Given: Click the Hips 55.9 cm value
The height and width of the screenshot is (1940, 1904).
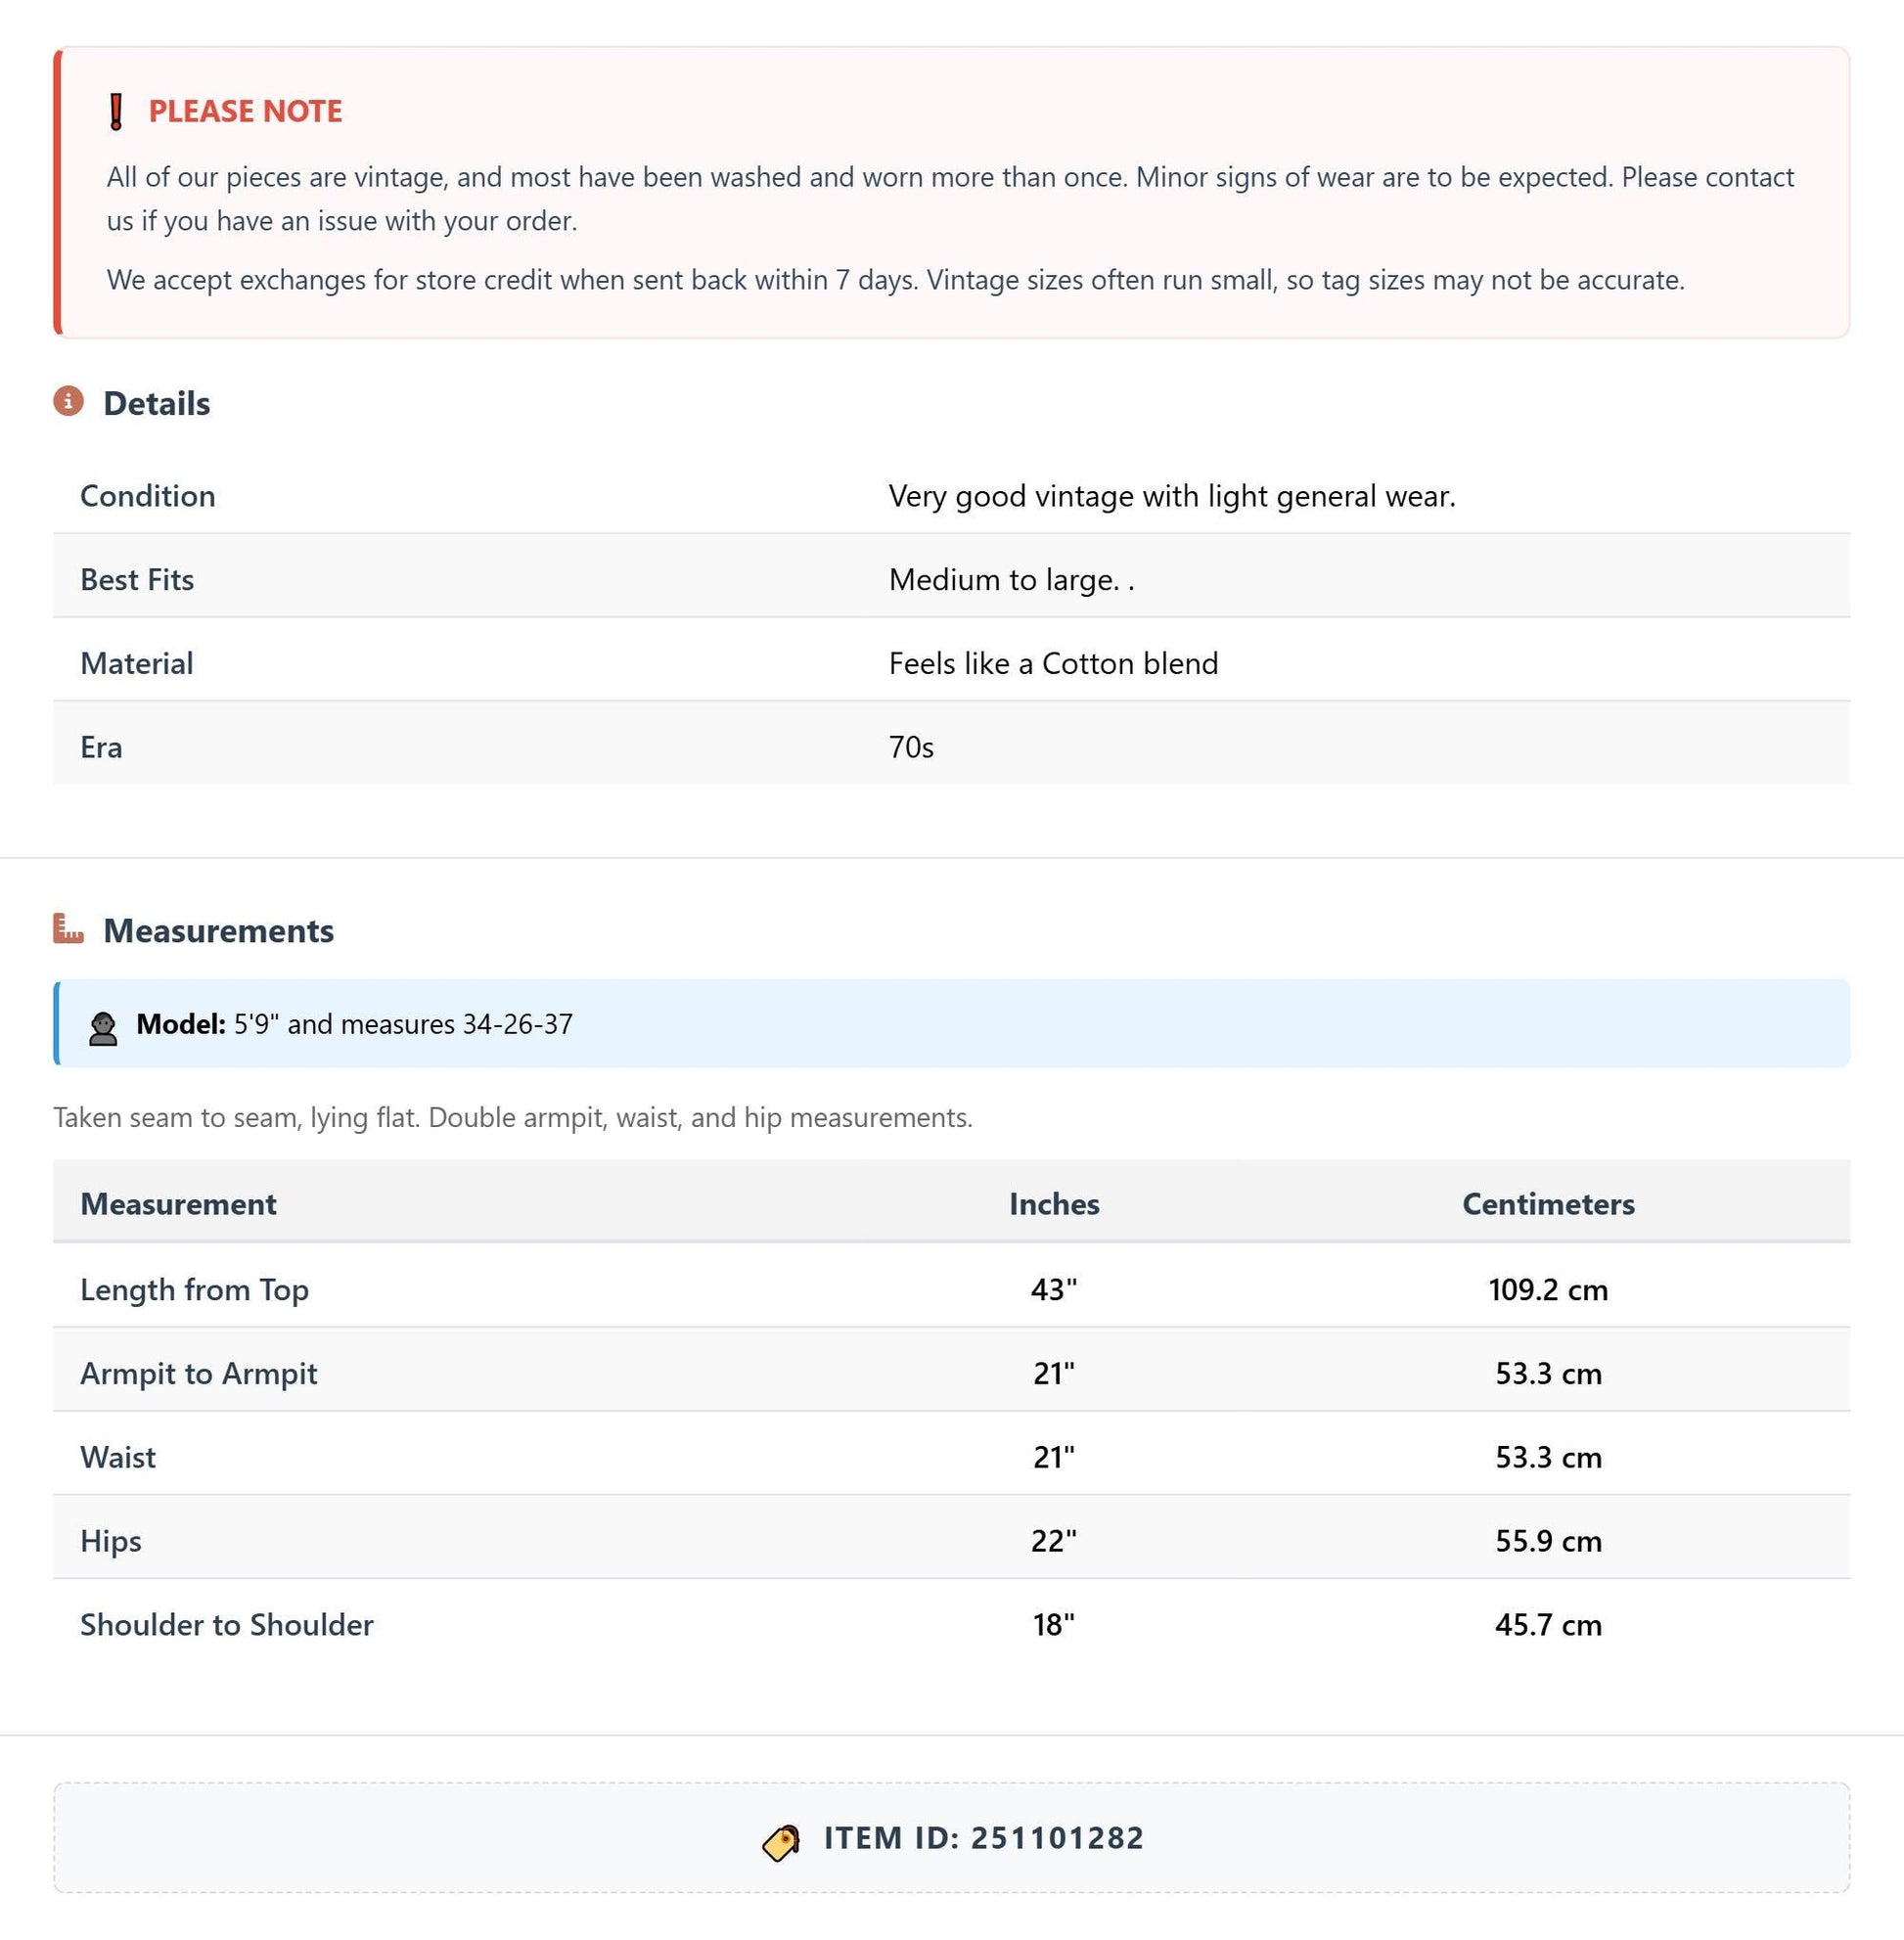Looking at the screenshot, I should pyautogui.click(x=1548, y=1541).
